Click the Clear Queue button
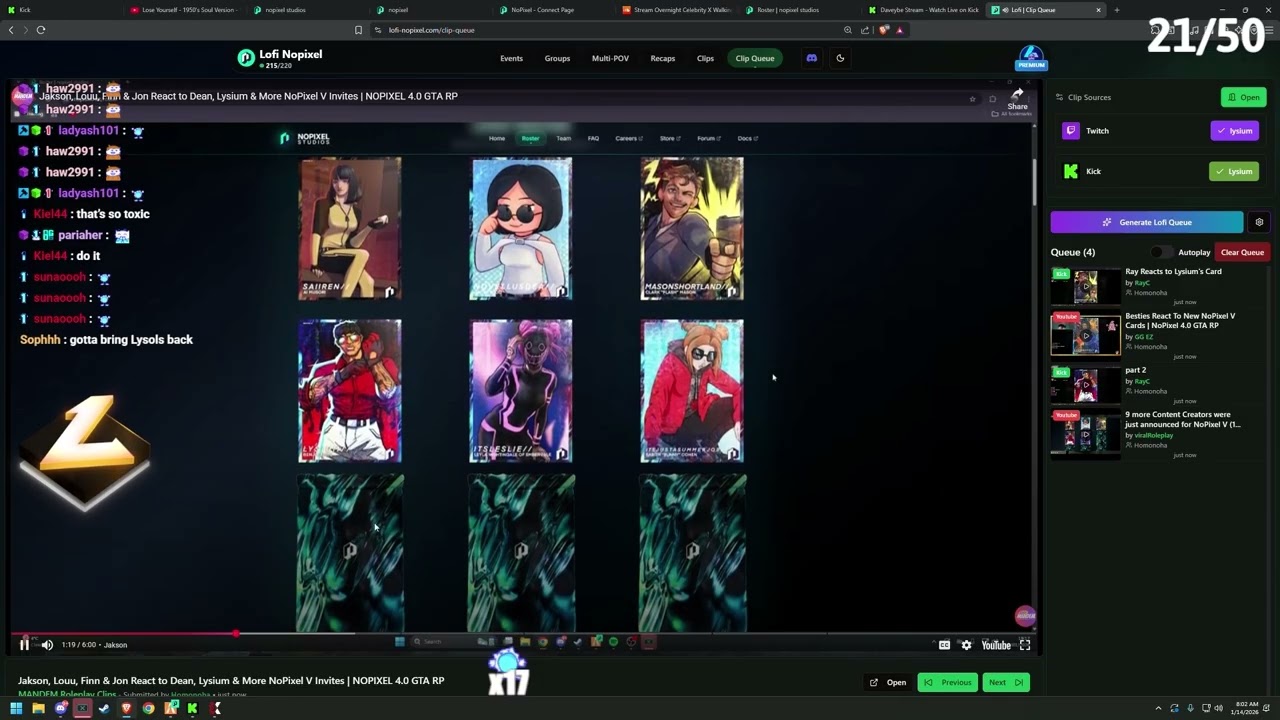The image size is (1280, 720). 1242,252
